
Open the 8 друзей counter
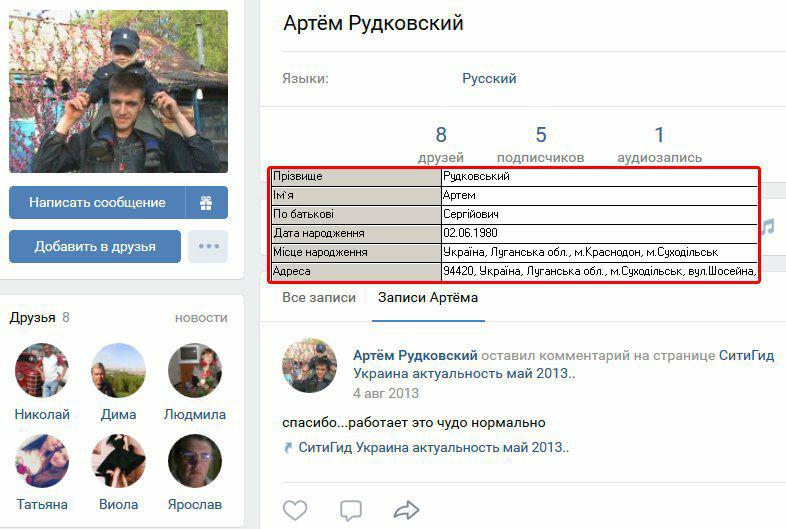point(441,144)
